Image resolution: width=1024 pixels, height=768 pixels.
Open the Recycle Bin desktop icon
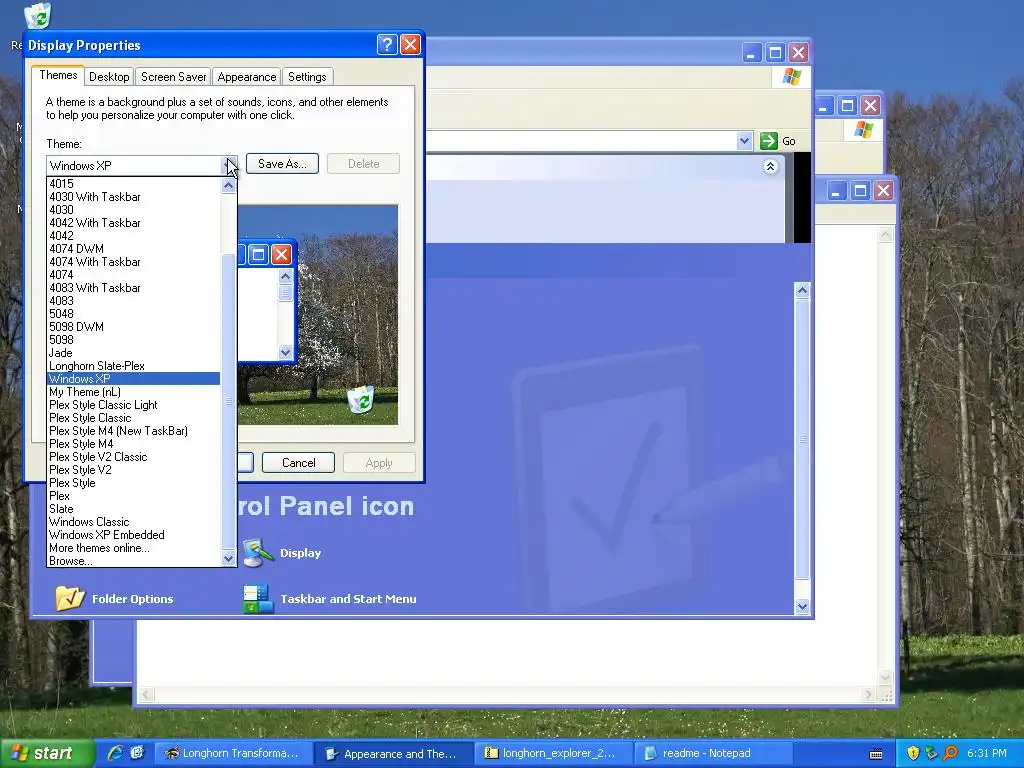[37, 16]
